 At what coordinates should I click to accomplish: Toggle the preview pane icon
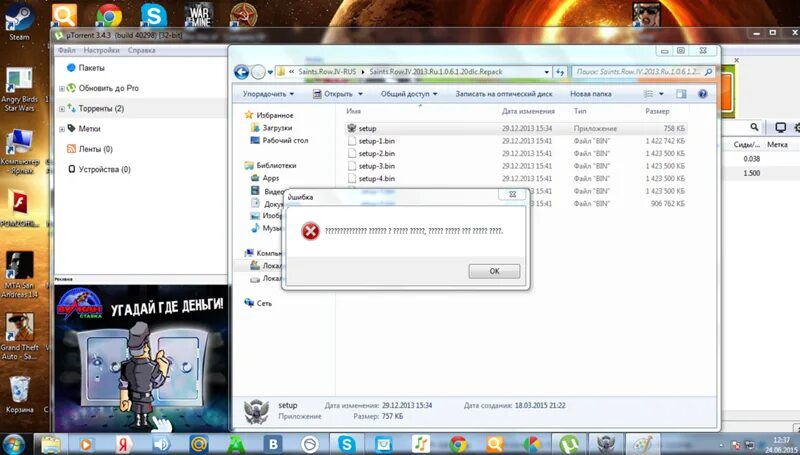681,94
